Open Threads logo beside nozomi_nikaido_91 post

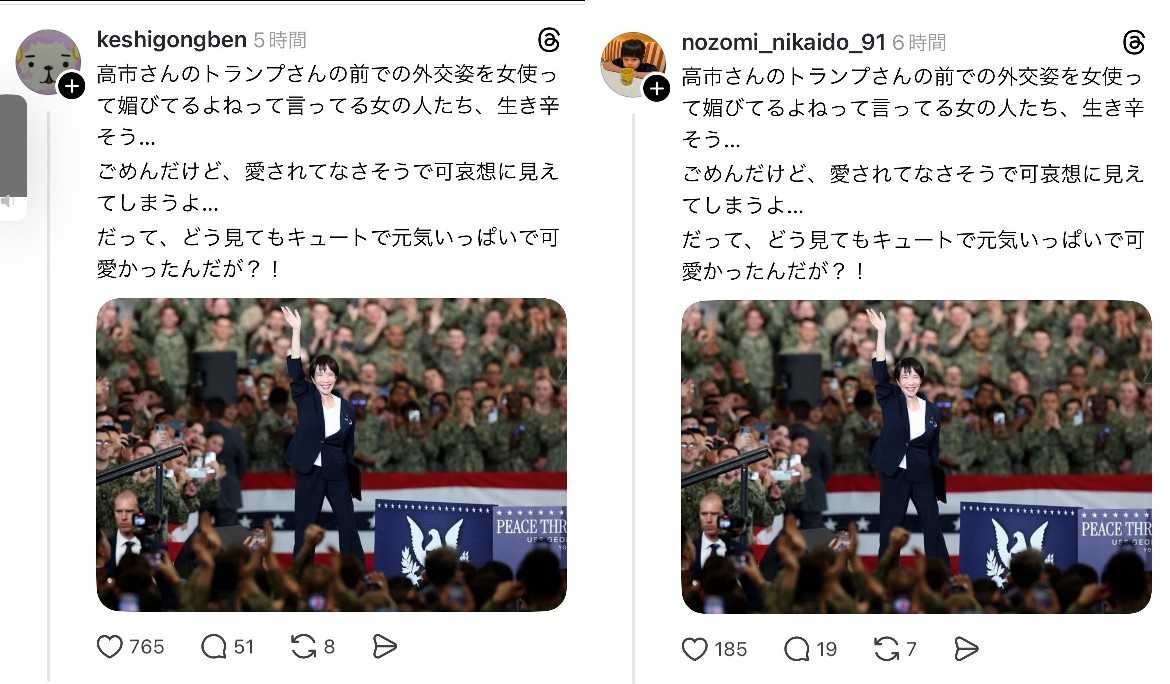[1133, 43]
